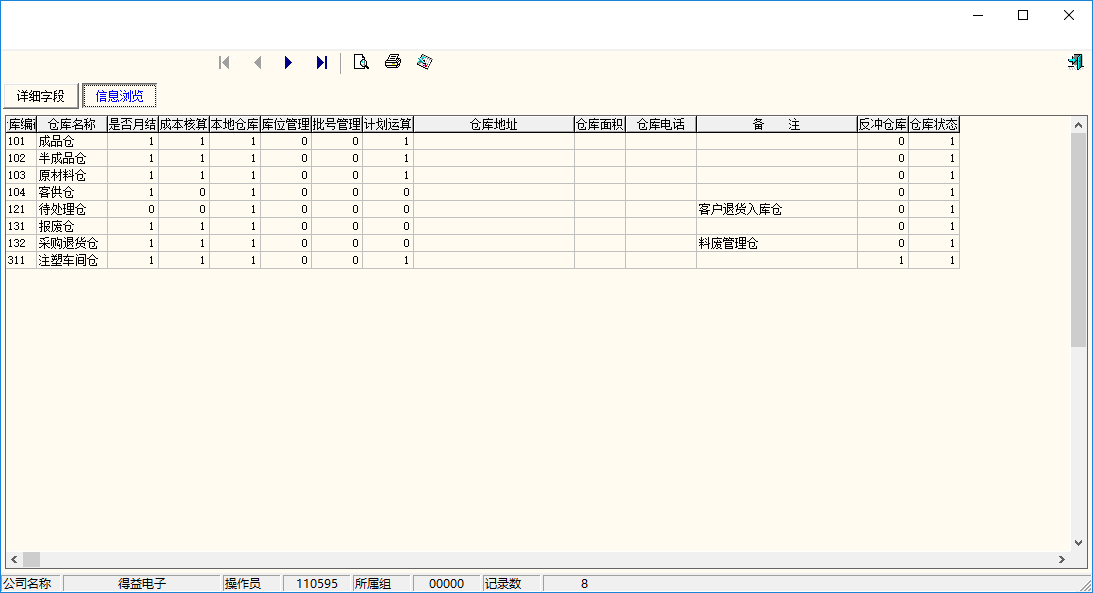The image size is (1093, 593).
Task: Click the 仓库名称 column header
Action: [x=72, y=125]
